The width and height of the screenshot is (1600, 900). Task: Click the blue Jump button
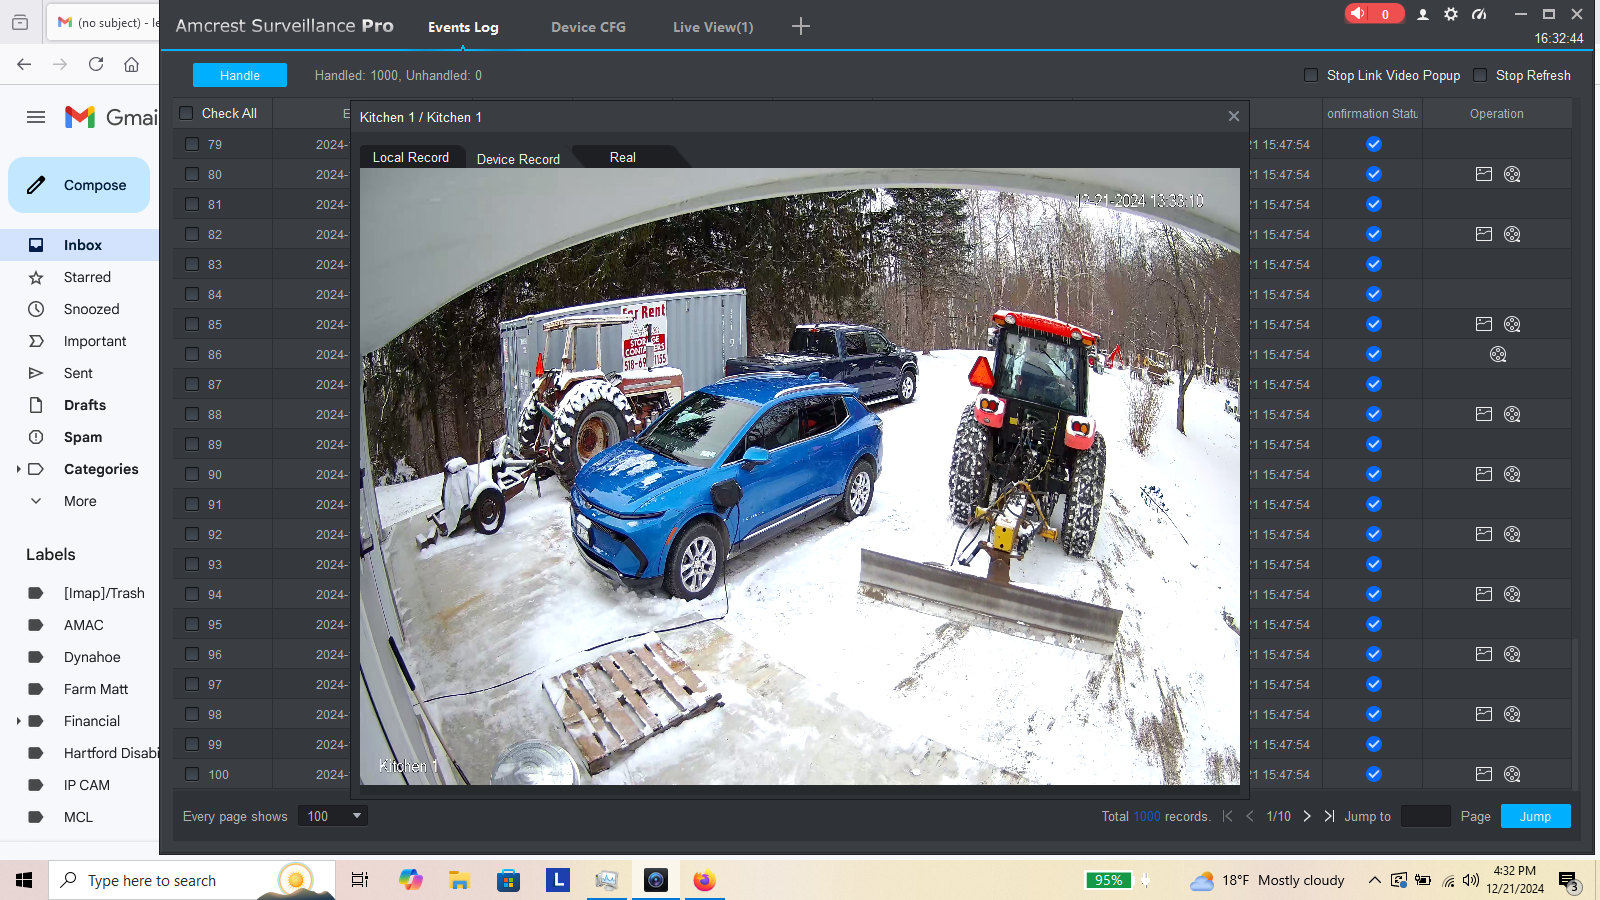(x=1535, y=816)
